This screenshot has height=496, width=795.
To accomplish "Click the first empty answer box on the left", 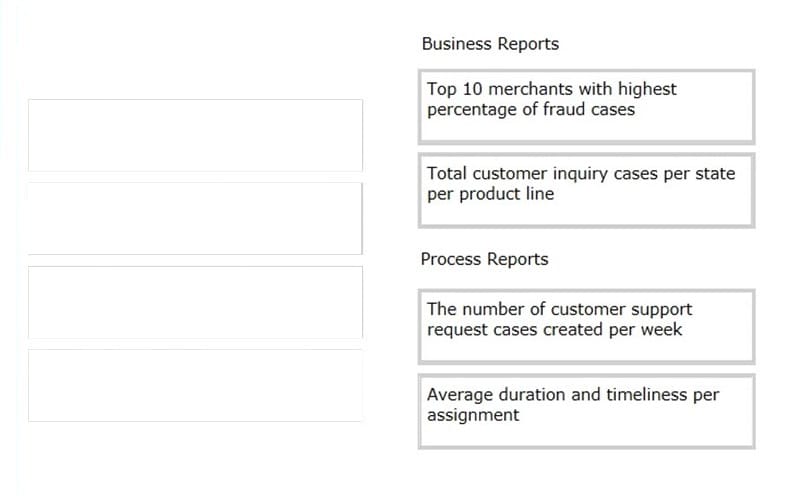I will (195, 135).
